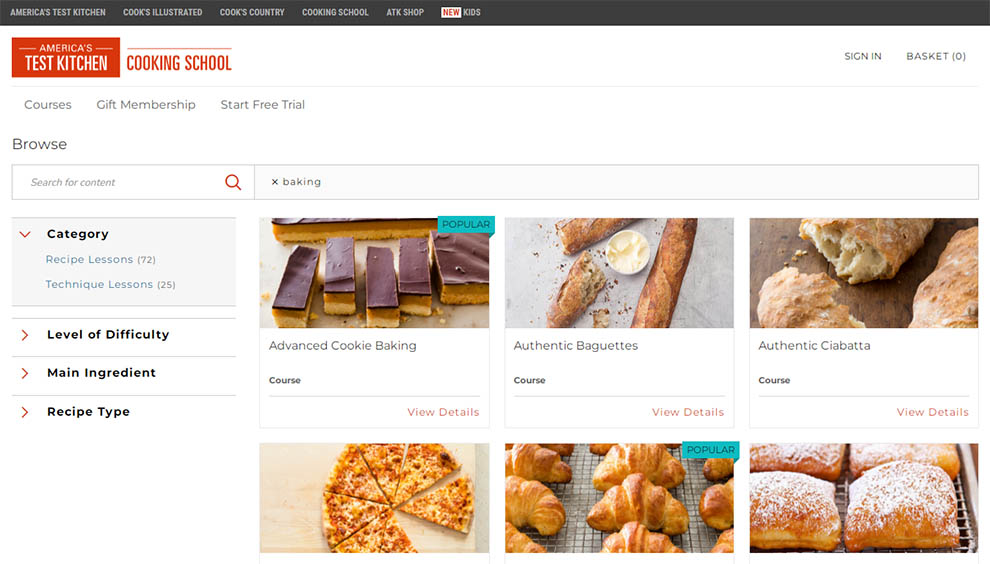990x564 pixels.
Task: Open the Basket (0)
Action: [x=936, y=56]
